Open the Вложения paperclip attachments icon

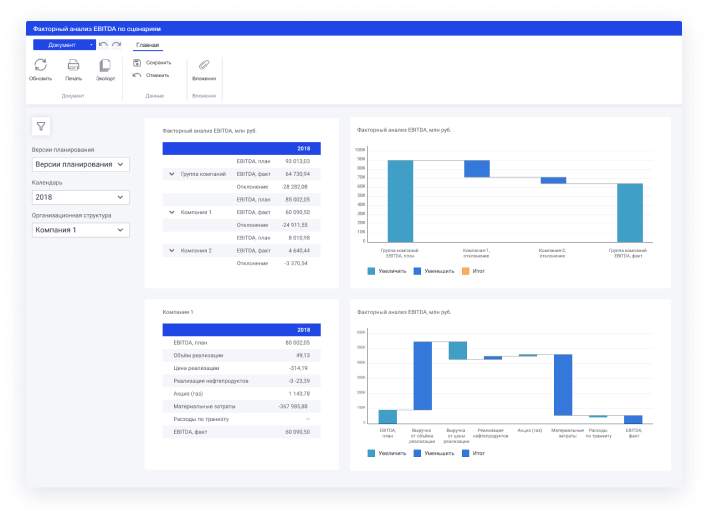(204, 65)
